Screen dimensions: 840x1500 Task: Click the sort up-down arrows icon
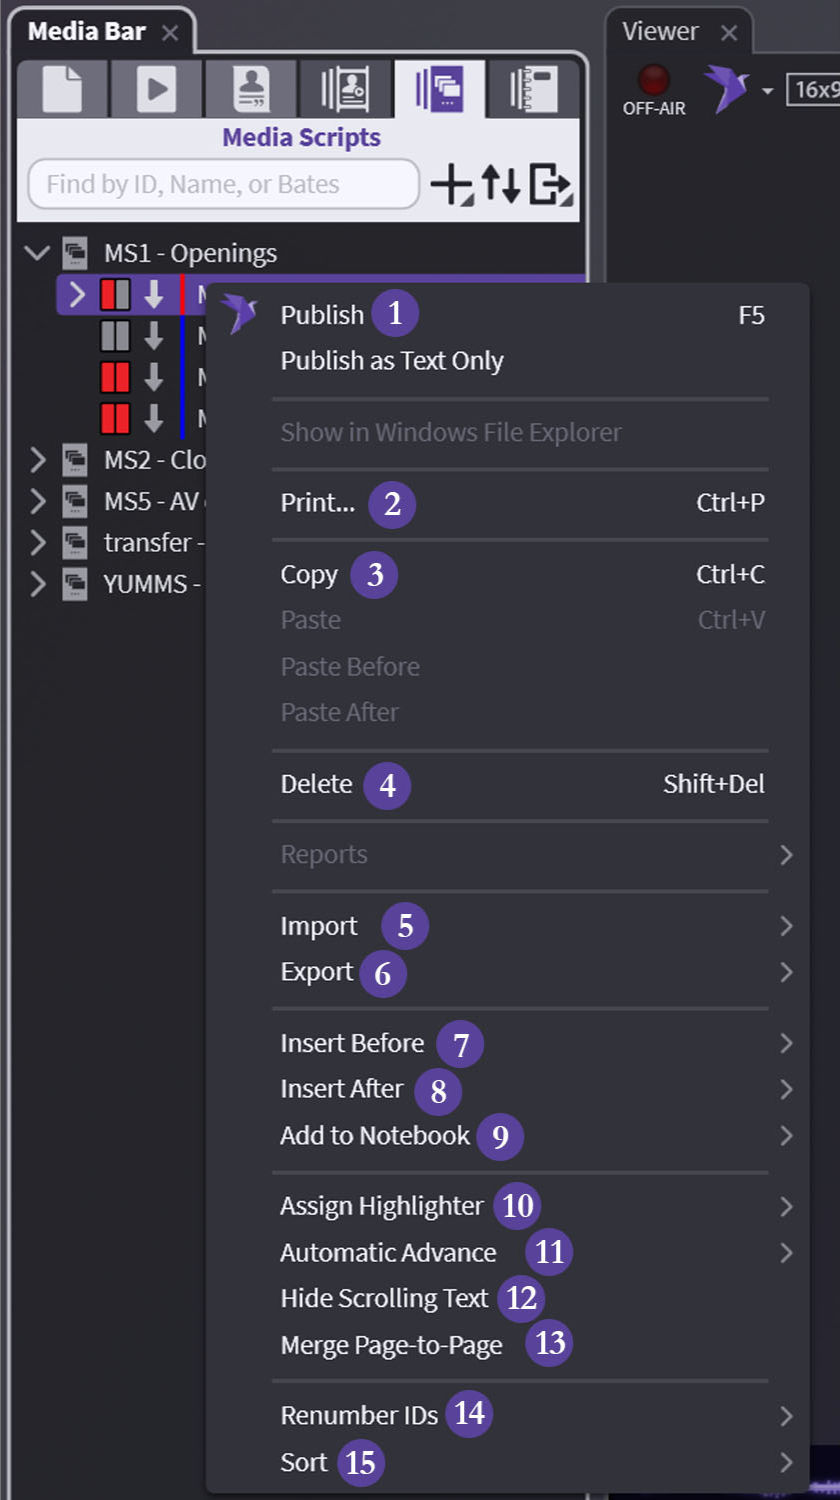tap(501, 185)
